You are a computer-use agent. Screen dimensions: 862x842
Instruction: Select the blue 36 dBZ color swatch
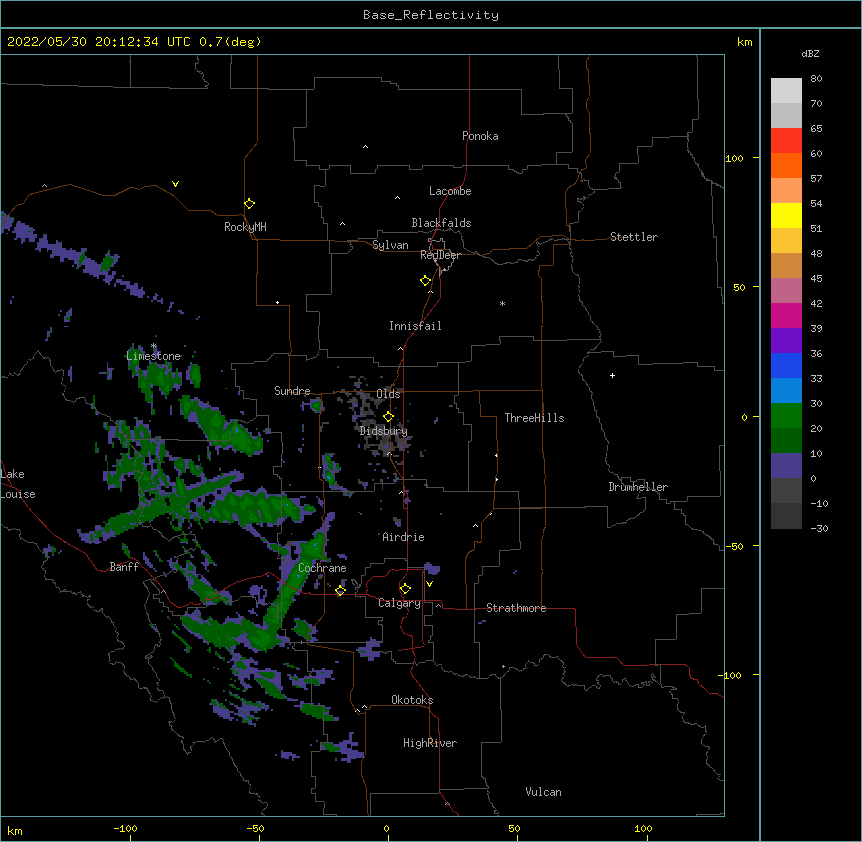[786, 365]
